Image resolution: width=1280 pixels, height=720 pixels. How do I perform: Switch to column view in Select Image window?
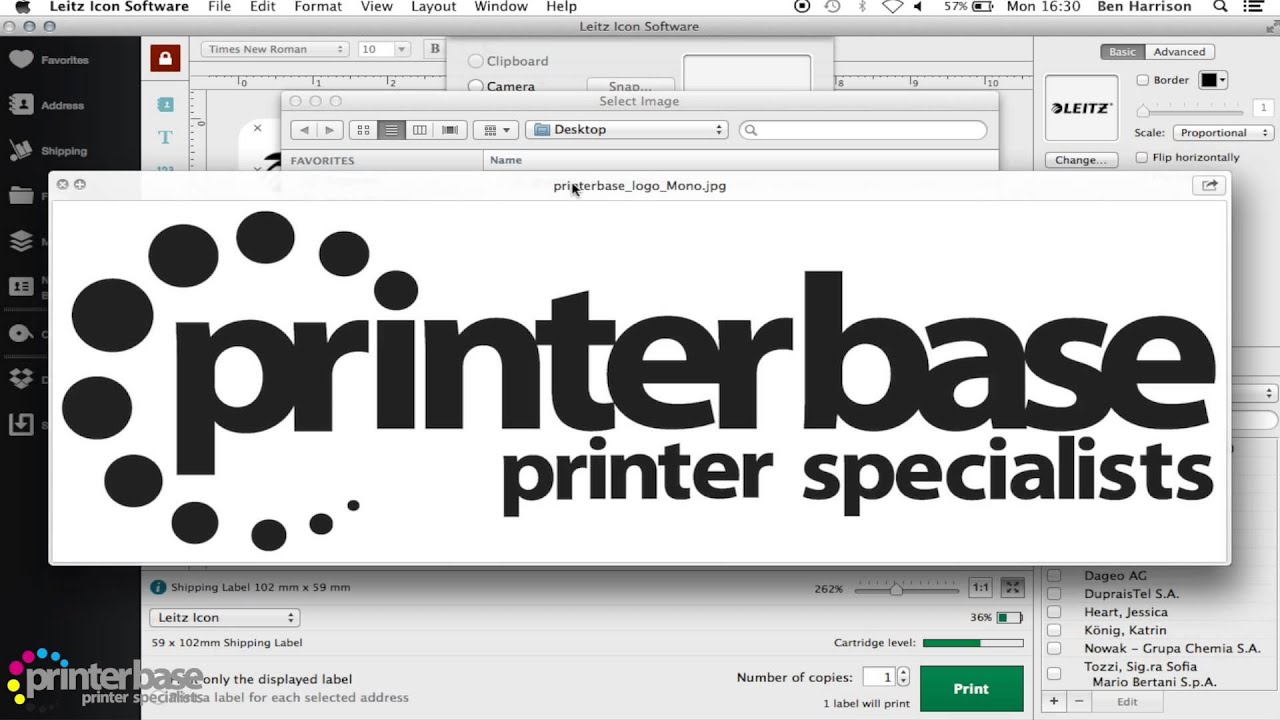tap(420, 129)
